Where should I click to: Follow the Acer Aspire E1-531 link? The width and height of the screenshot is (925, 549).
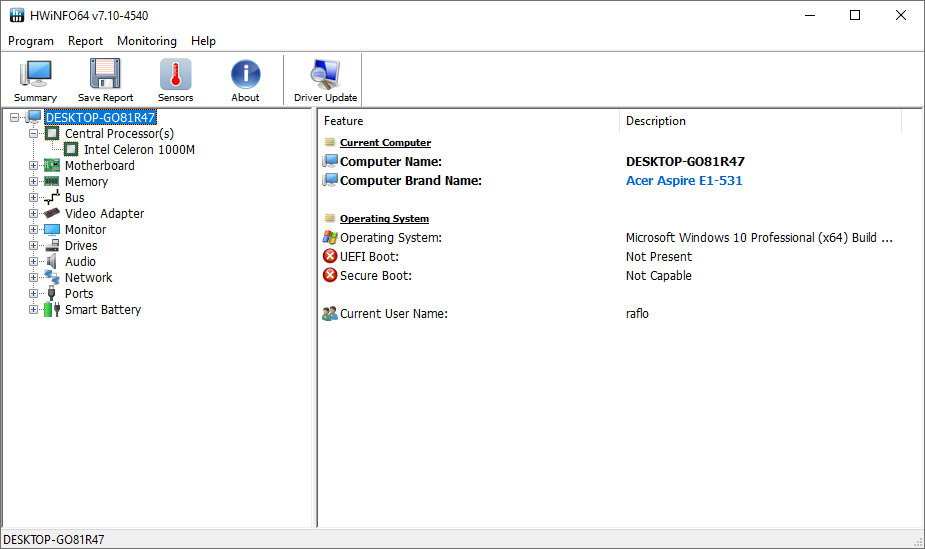coord(684,180)
